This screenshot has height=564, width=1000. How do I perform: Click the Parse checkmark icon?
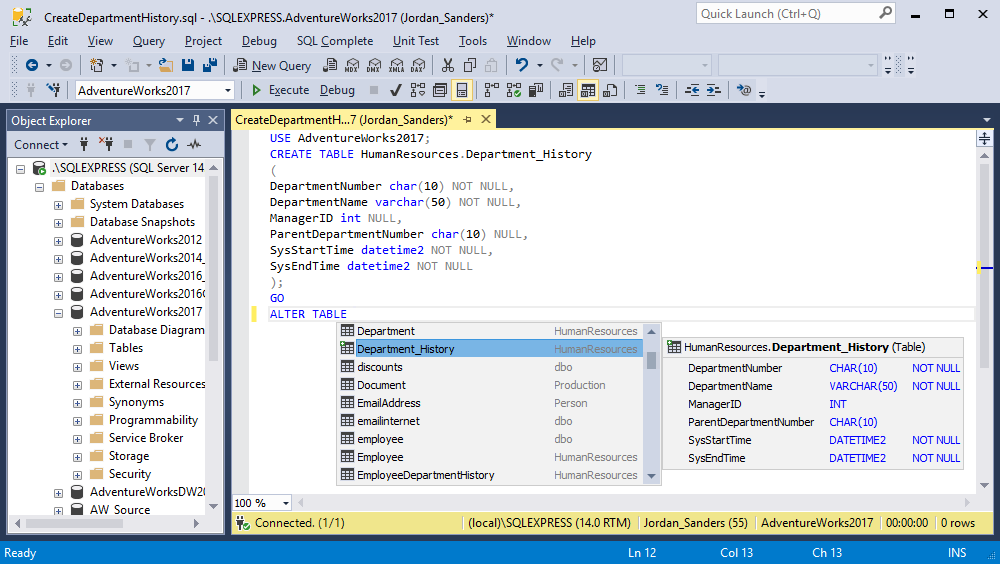point(395,90)
